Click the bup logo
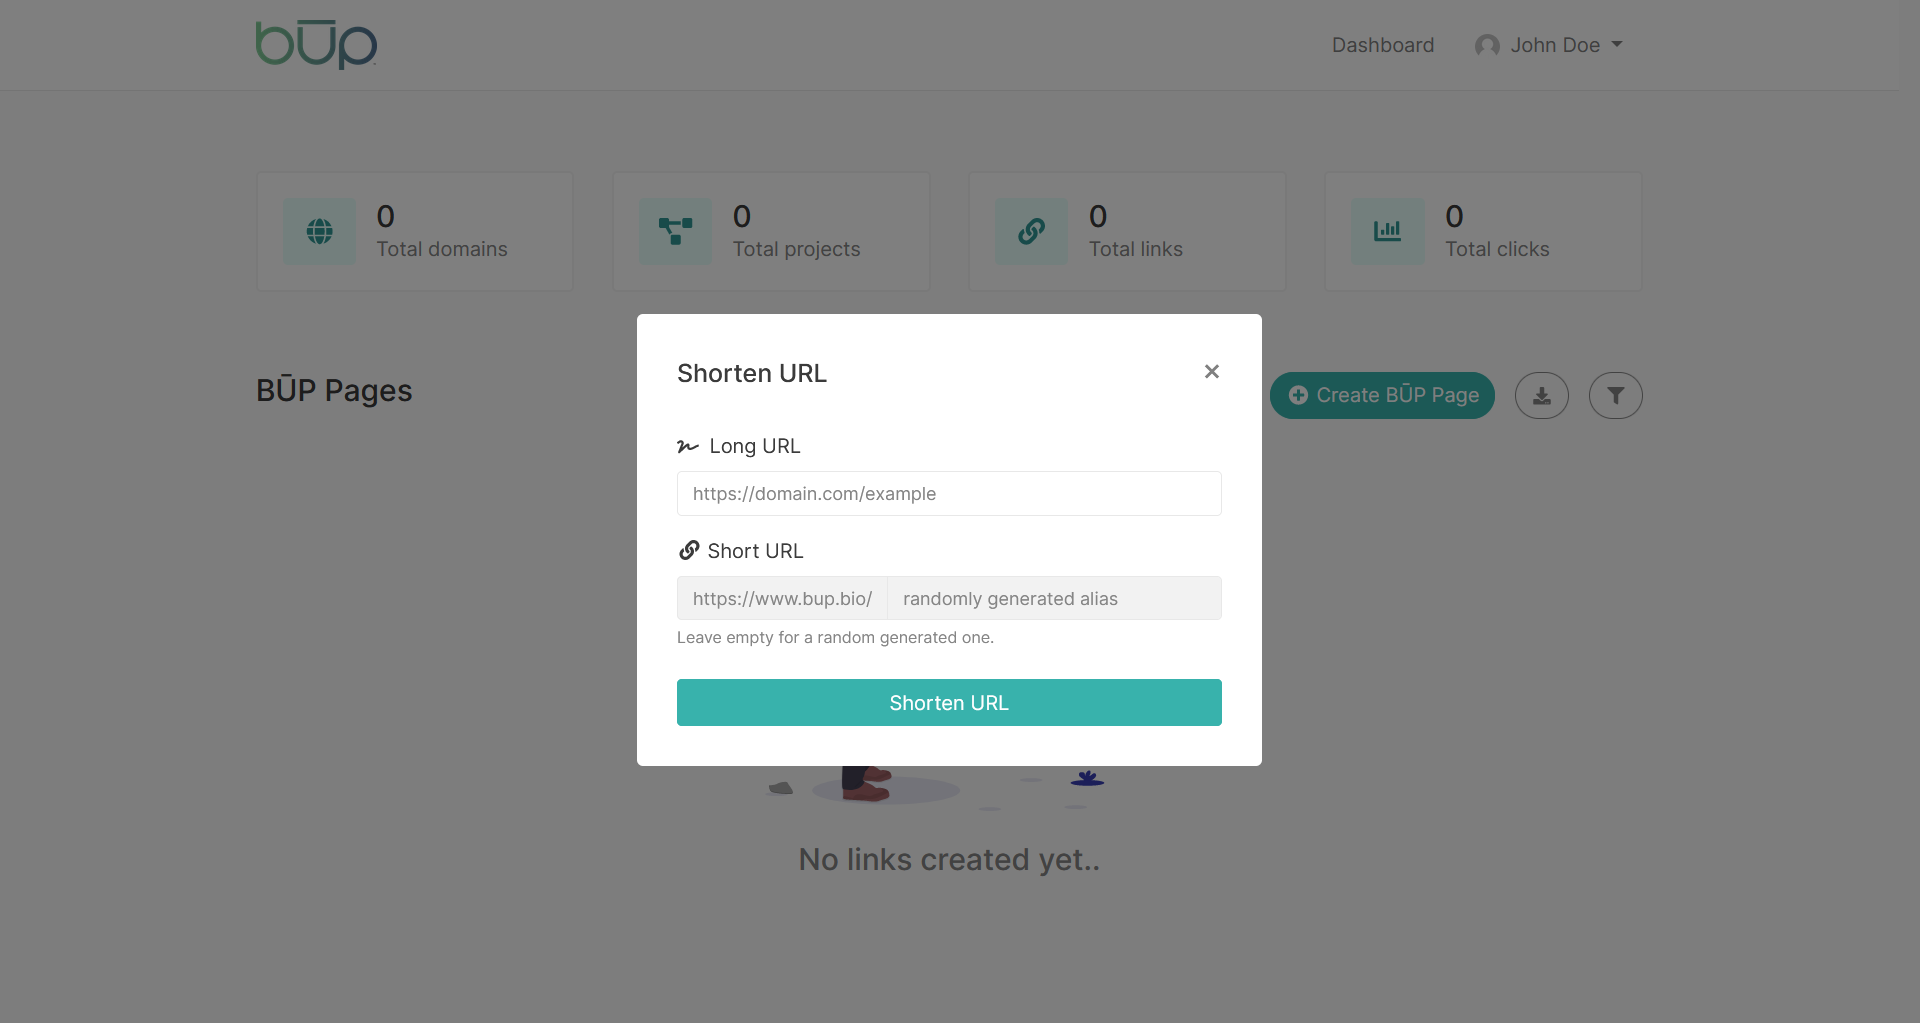 click(316, 45)
